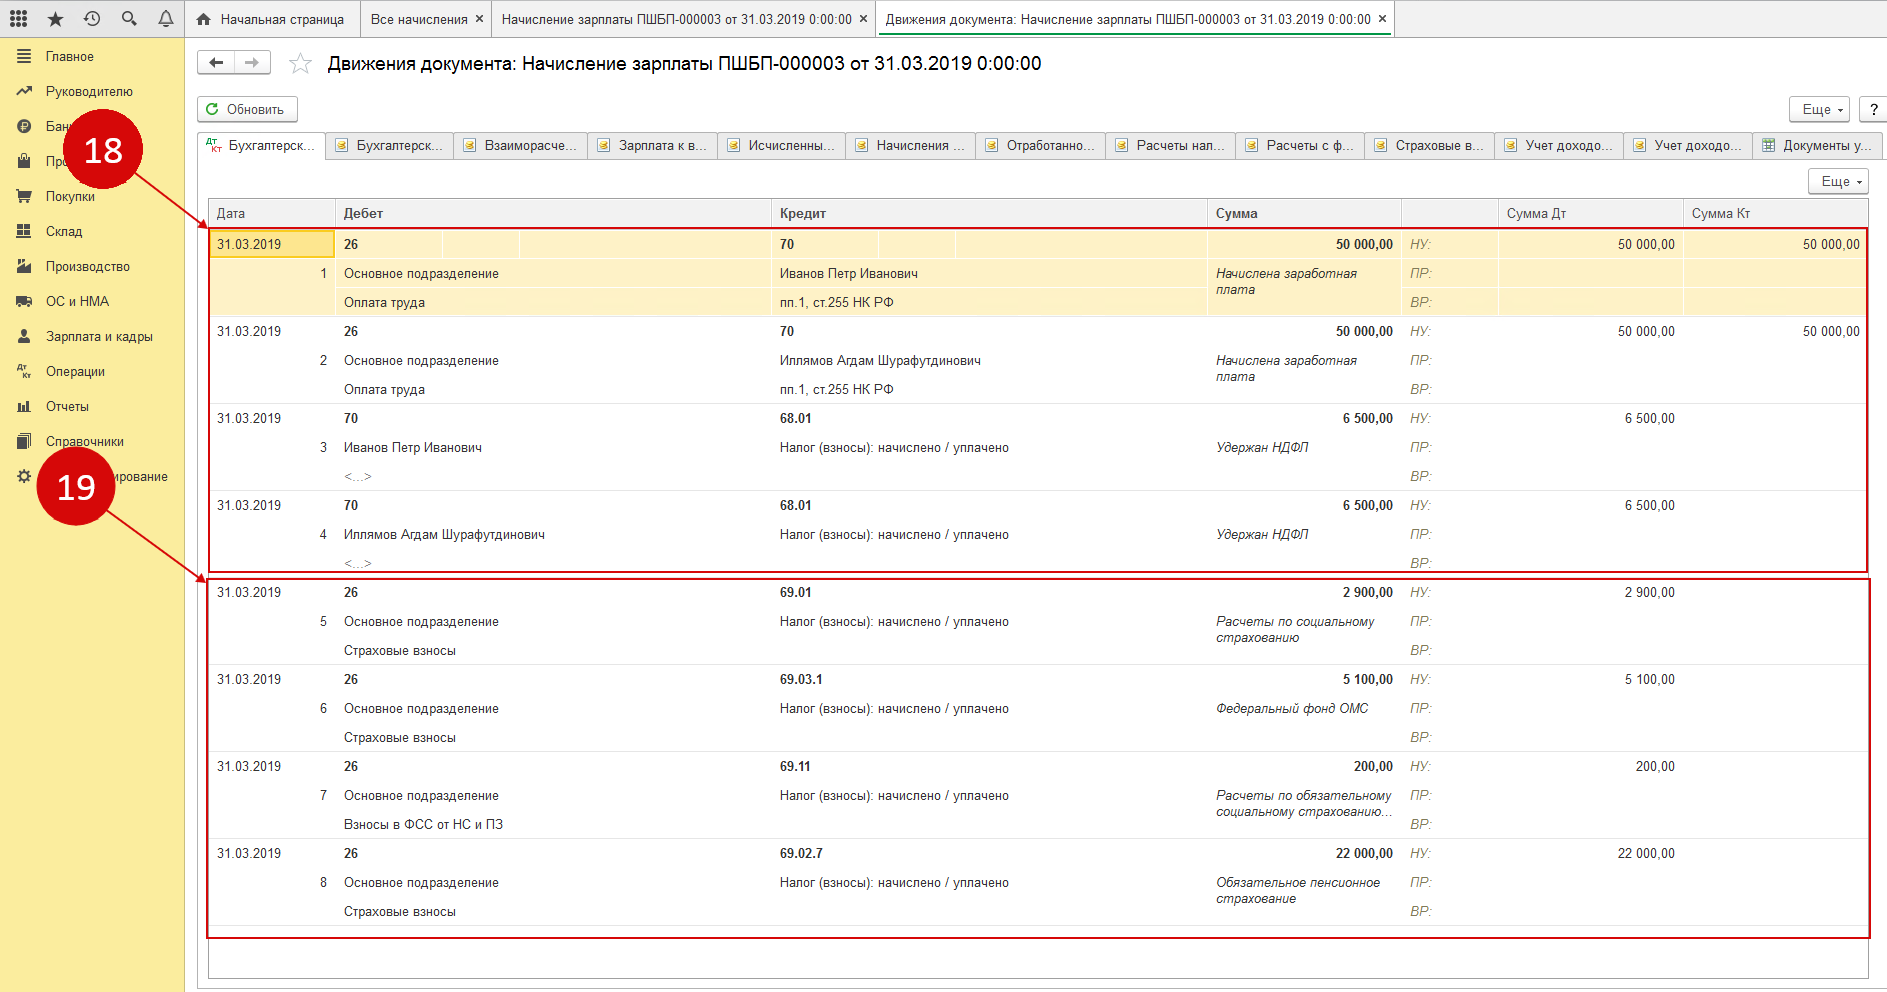1887x992 pixels.
Task: Switch to Начисление зарплаты document tab
Action: pos(677,19)
